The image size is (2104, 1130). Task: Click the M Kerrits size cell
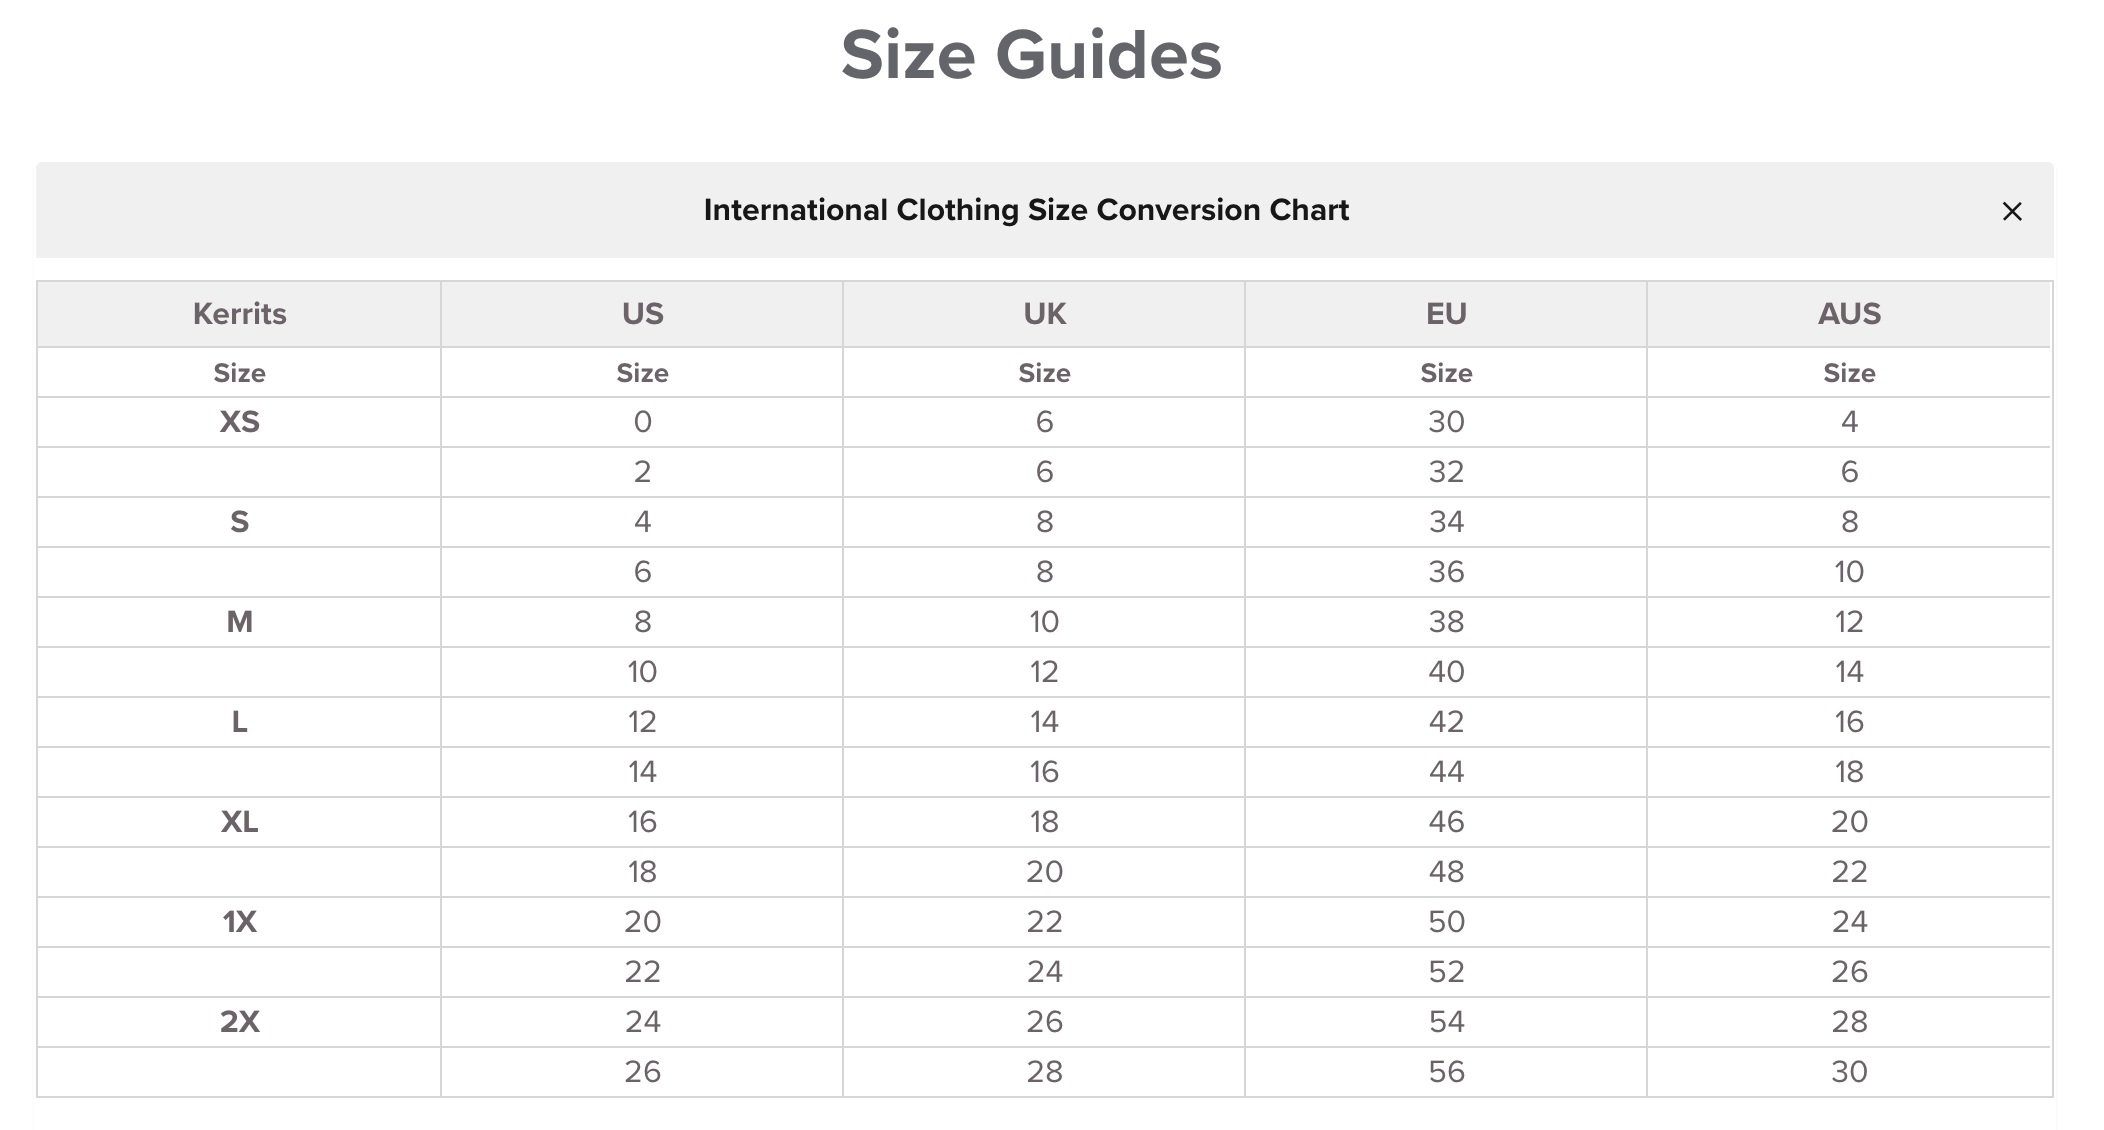[x=239, y=622]
